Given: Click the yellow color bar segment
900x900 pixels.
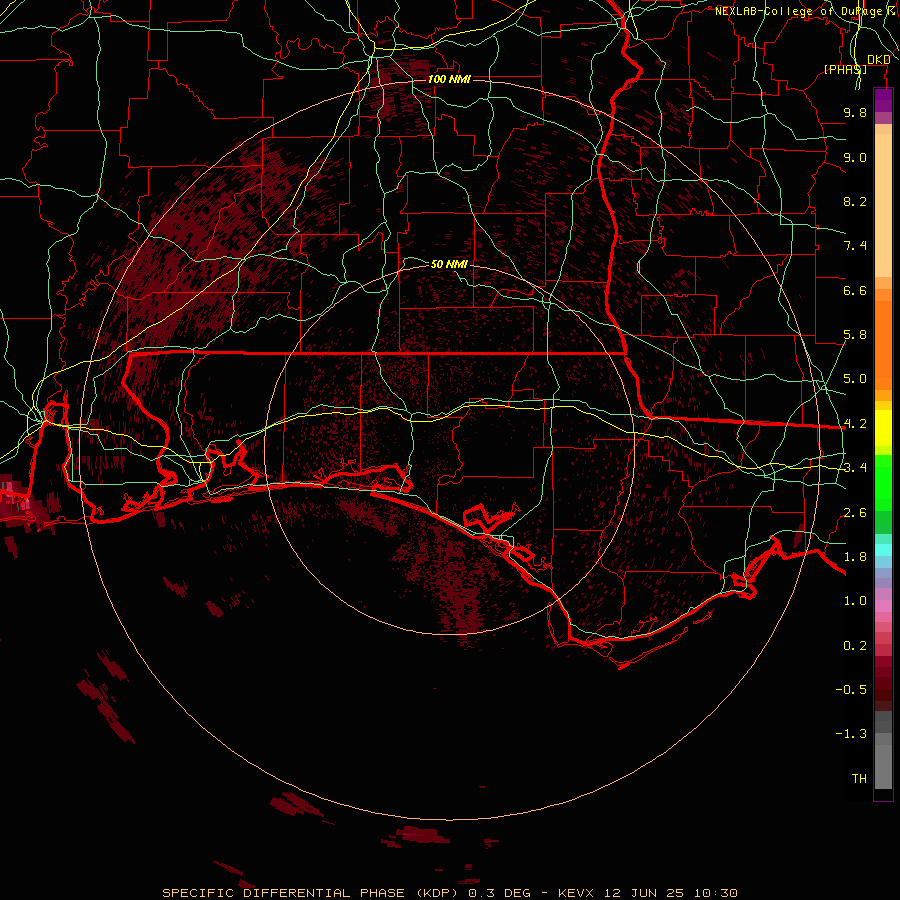Looking at the screenshot, I should click(x=883, y=428).
